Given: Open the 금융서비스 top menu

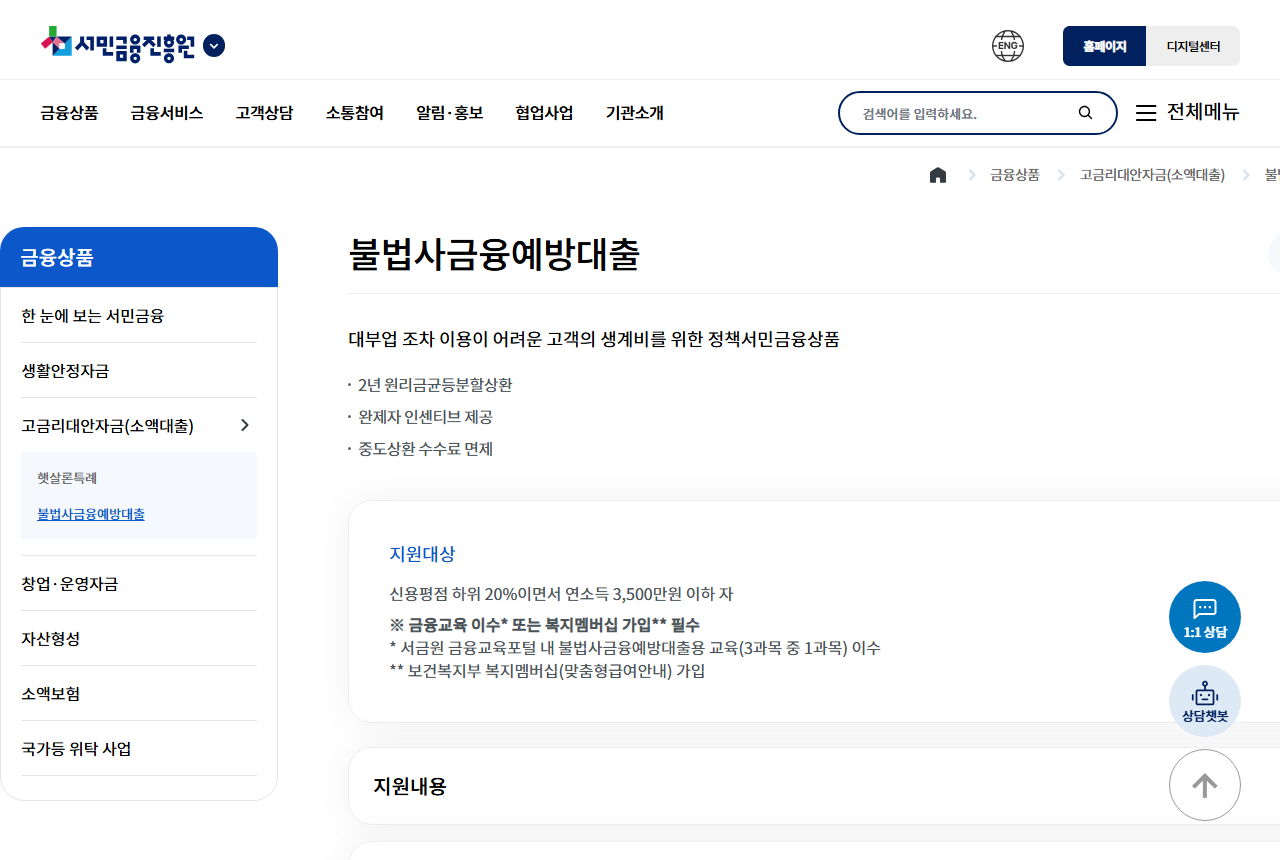Looking at the screenshot, I should pos(167,113).
